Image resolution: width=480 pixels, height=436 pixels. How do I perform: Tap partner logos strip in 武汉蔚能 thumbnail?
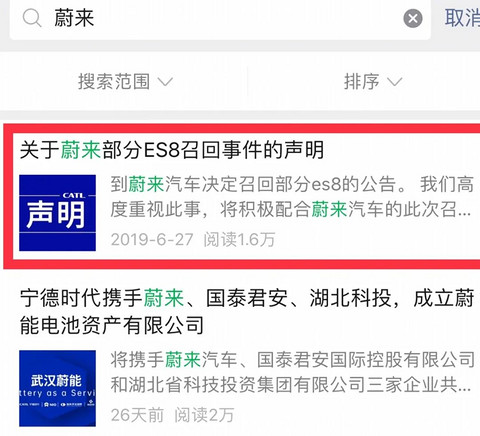pyautogui.click(x=57, y=404)
